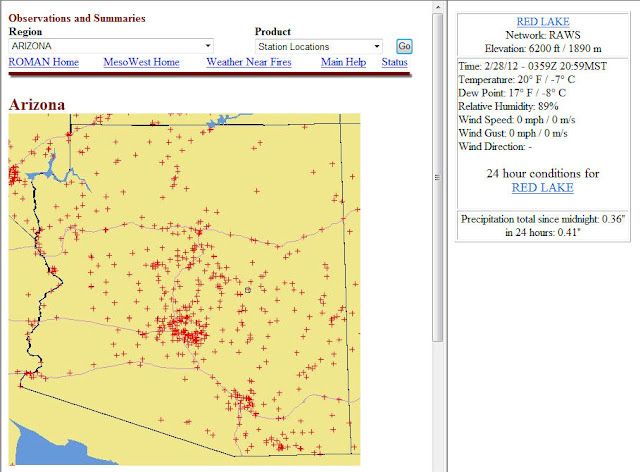Select the Relative Humidity: 89% text
This screenshot has width=640, height=472.
[508, 106]
